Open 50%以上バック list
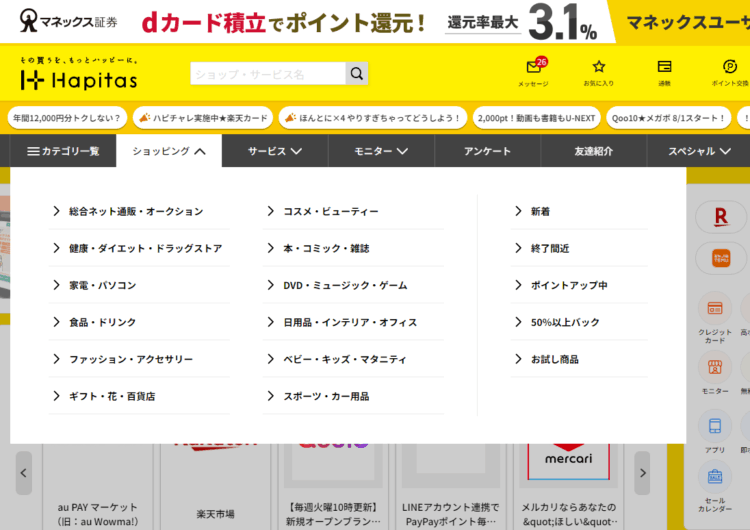 [579, 322]
